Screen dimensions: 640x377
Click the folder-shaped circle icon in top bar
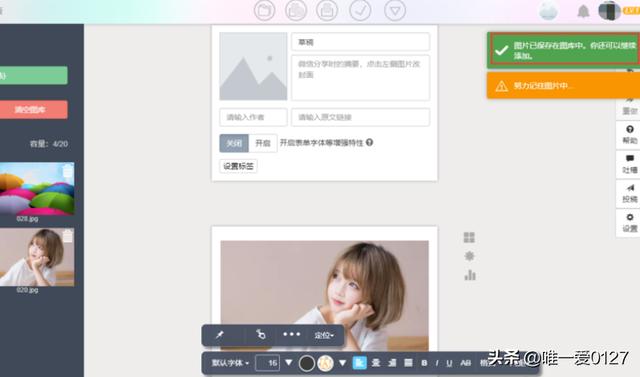(x=264, y=10)
